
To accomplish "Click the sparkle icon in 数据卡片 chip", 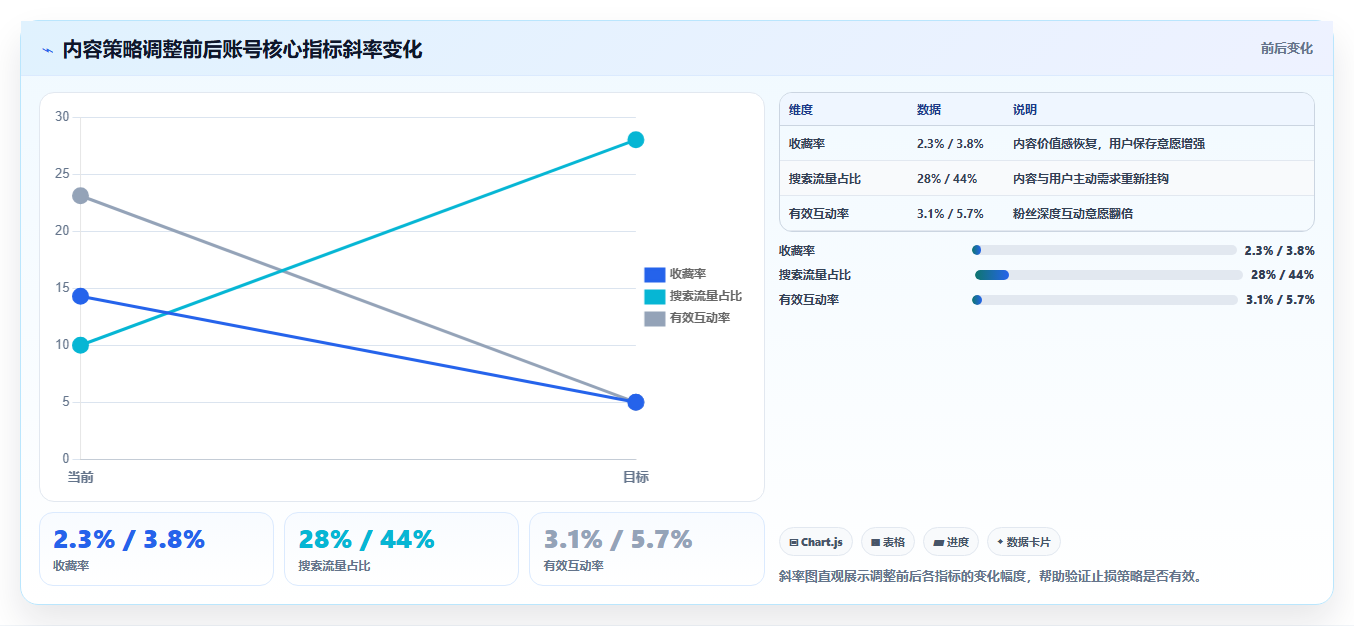I will (x=1000, y=542).
